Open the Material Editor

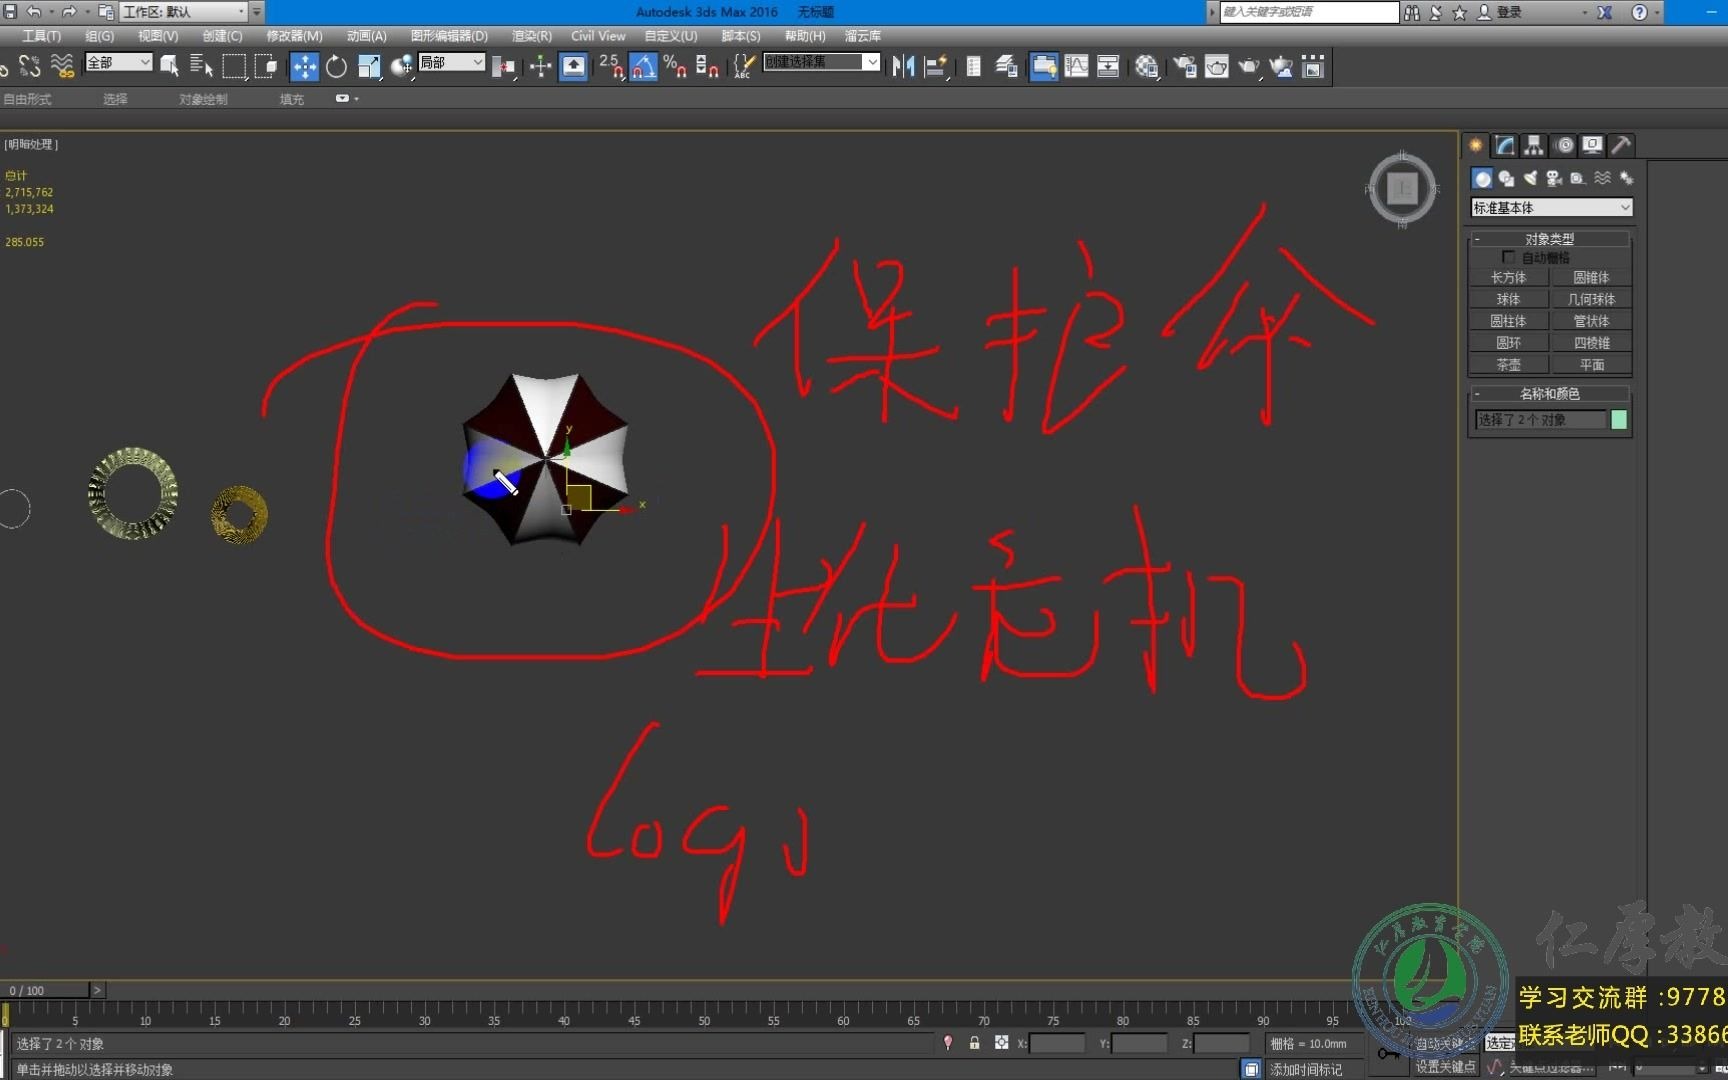(x=1147, y=67)
